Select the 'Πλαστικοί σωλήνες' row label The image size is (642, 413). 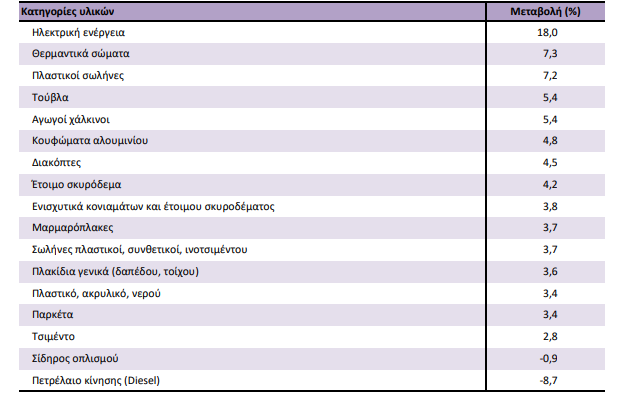[78, 76]
